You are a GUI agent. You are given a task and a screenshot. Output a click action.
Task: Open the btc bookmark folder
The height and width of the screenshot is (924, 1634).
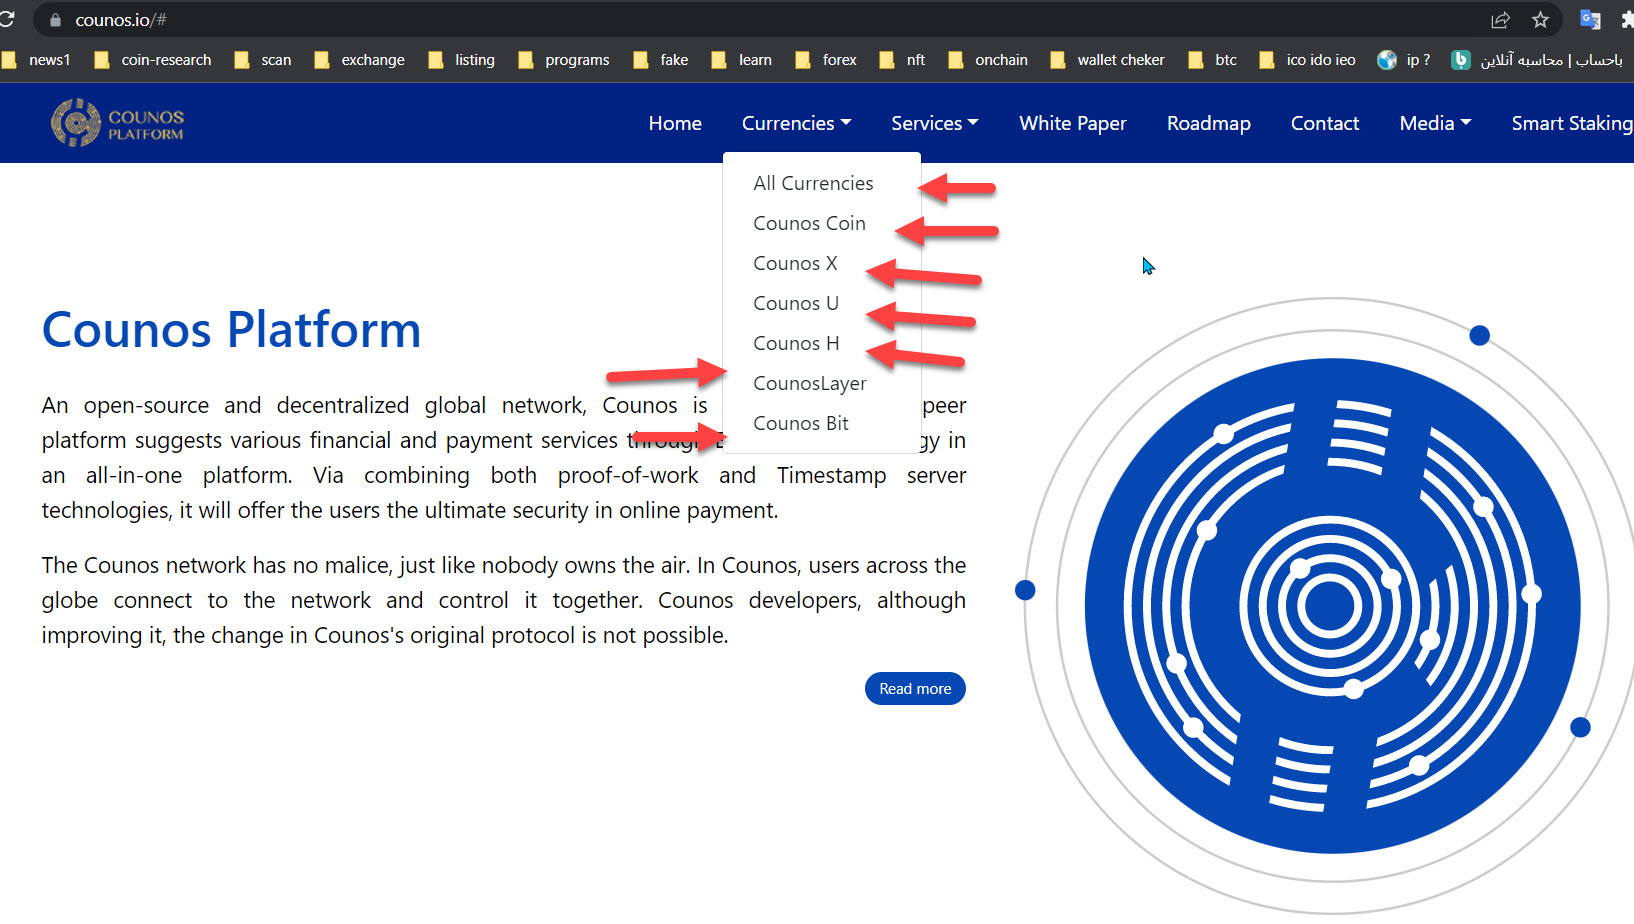pyautogui.click(x=1213, y=60)
